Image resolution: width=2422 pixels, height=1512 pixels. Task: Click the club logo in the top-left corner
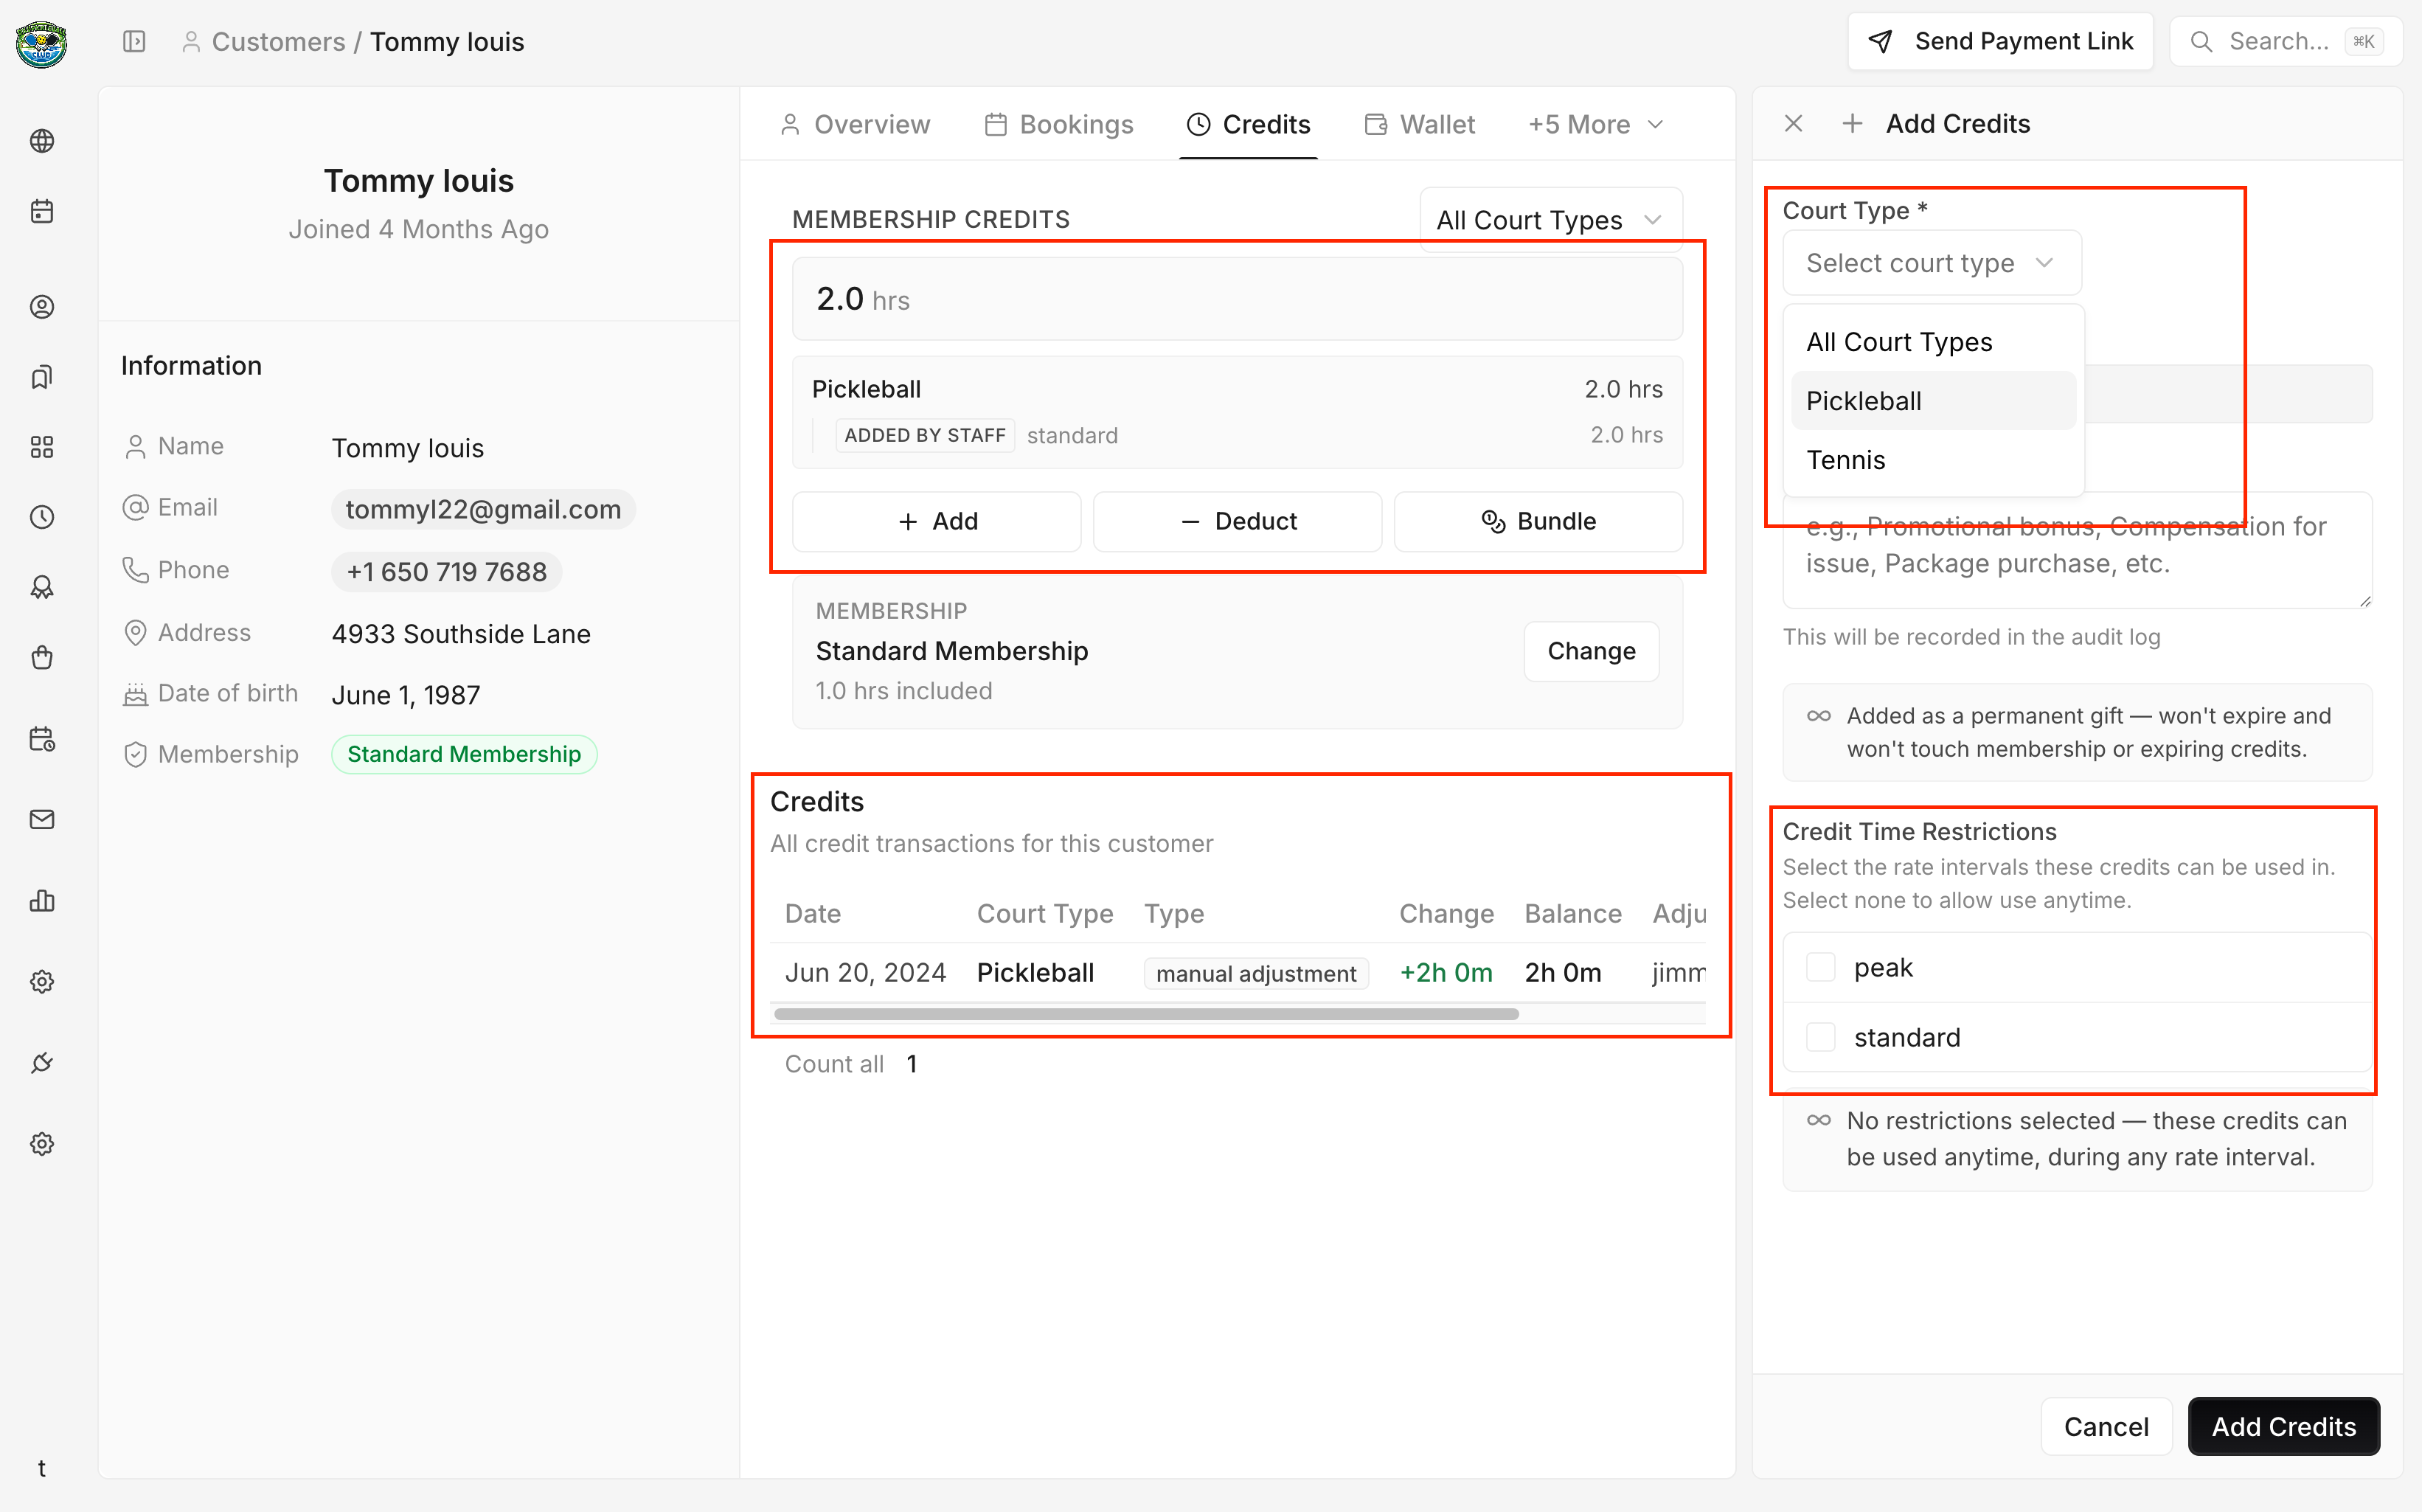[41, 44]
